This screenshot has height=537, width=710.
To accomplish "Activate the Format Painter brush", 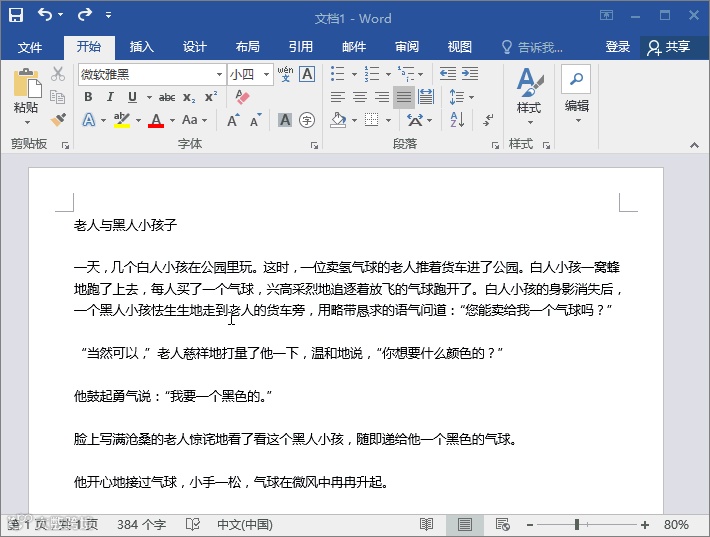I will (x=58, y=120).
